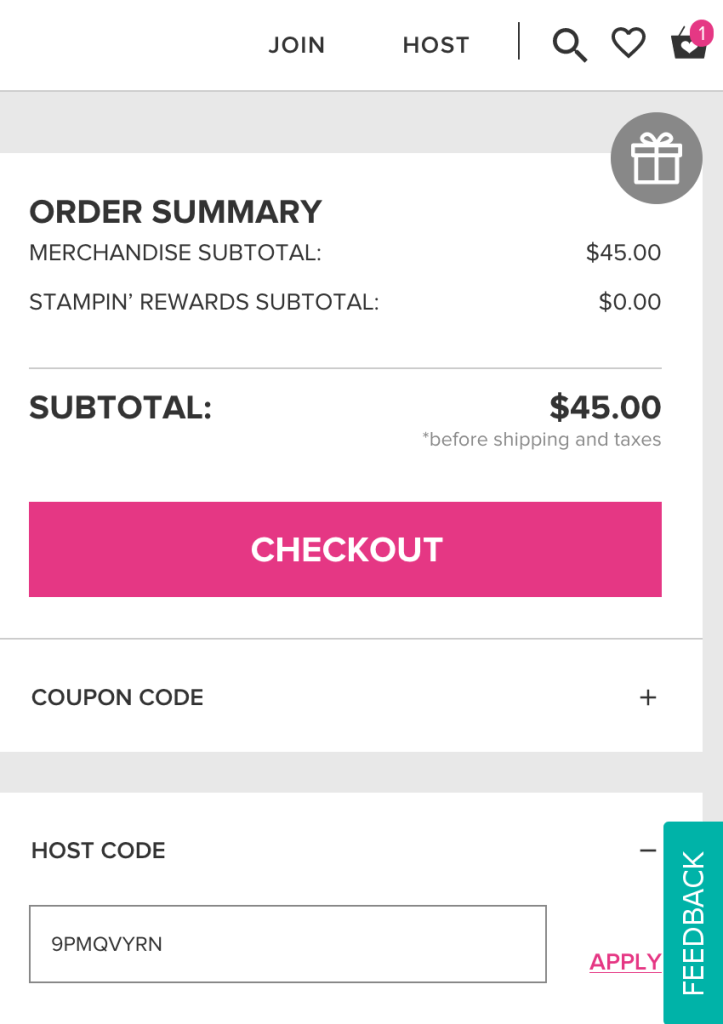This screenshot has height=1024, width=723.
Task: Click the gray gift box icon
Action: (656, 159)
